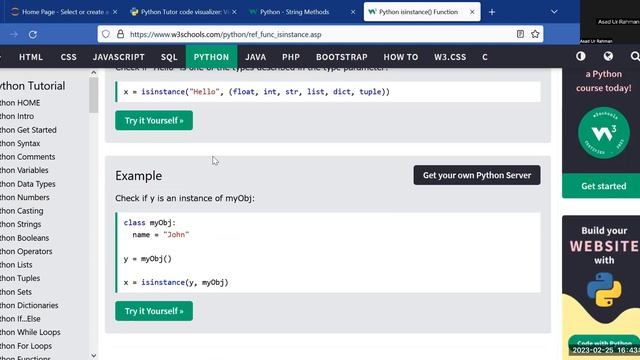
Task: Open the list all tabs chevron
Action: pyautogui.click(x=554, y=12)
